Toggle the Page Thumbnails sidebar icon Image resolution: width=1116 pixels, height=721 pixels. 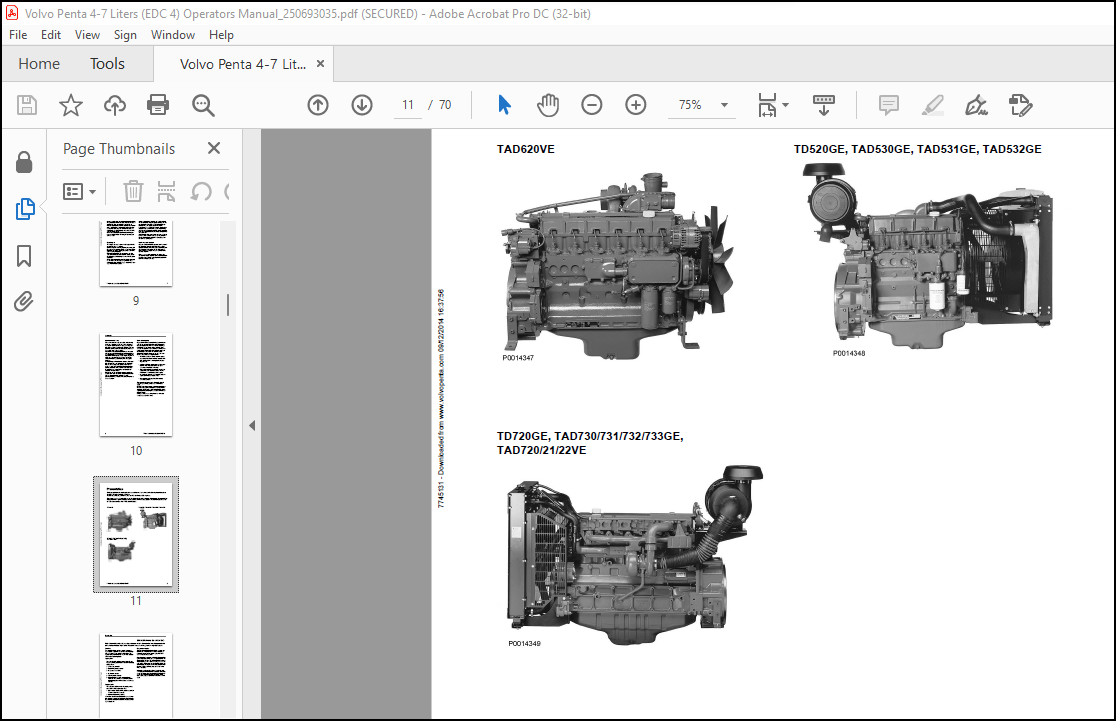pyautogui.click(x=24, y=209)
